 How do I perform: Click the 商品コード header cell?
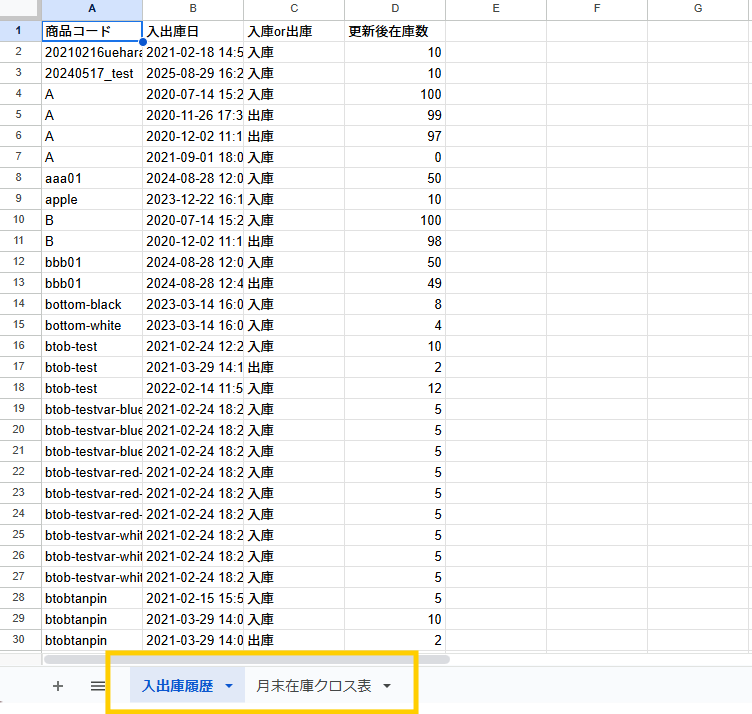(x=92, y=31)
